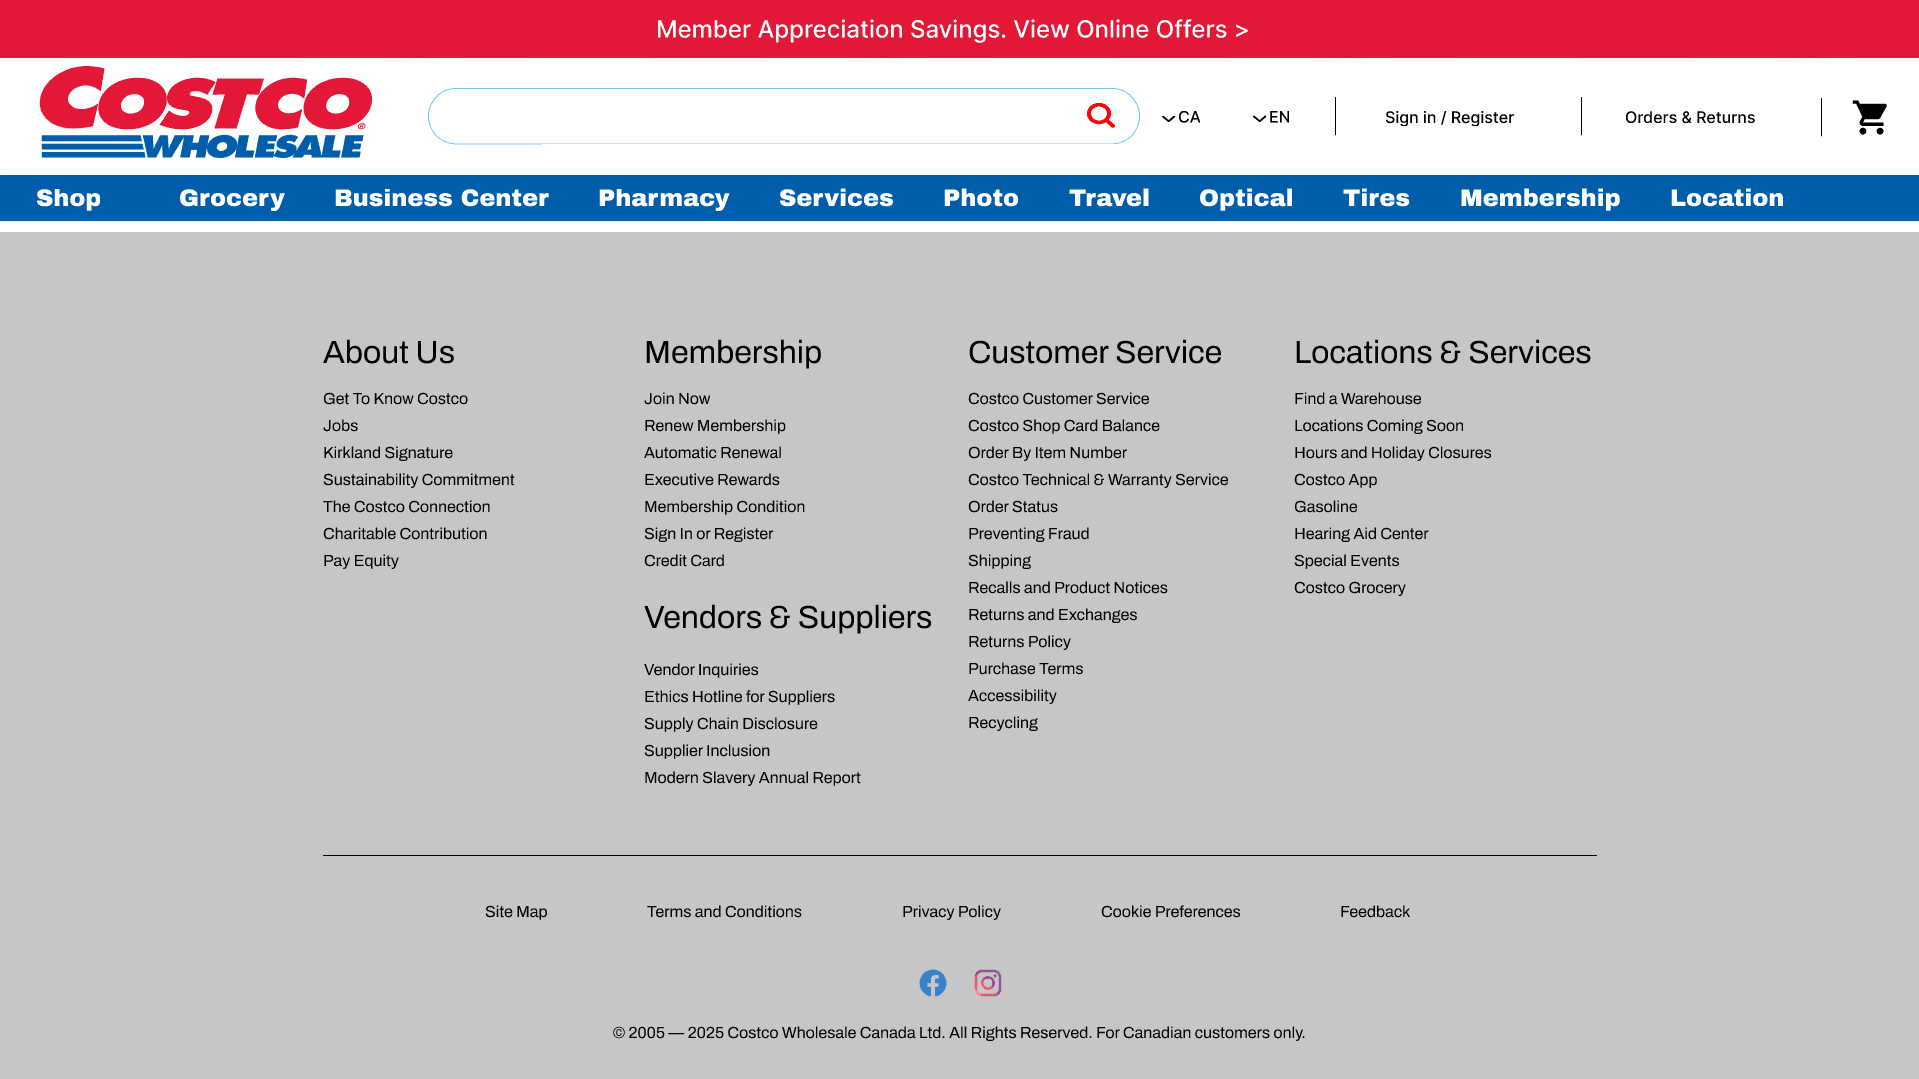Open Cookie Preferences footer link
The height and width of the screenshot is (1079, 1919).
tap(1170, 911)
